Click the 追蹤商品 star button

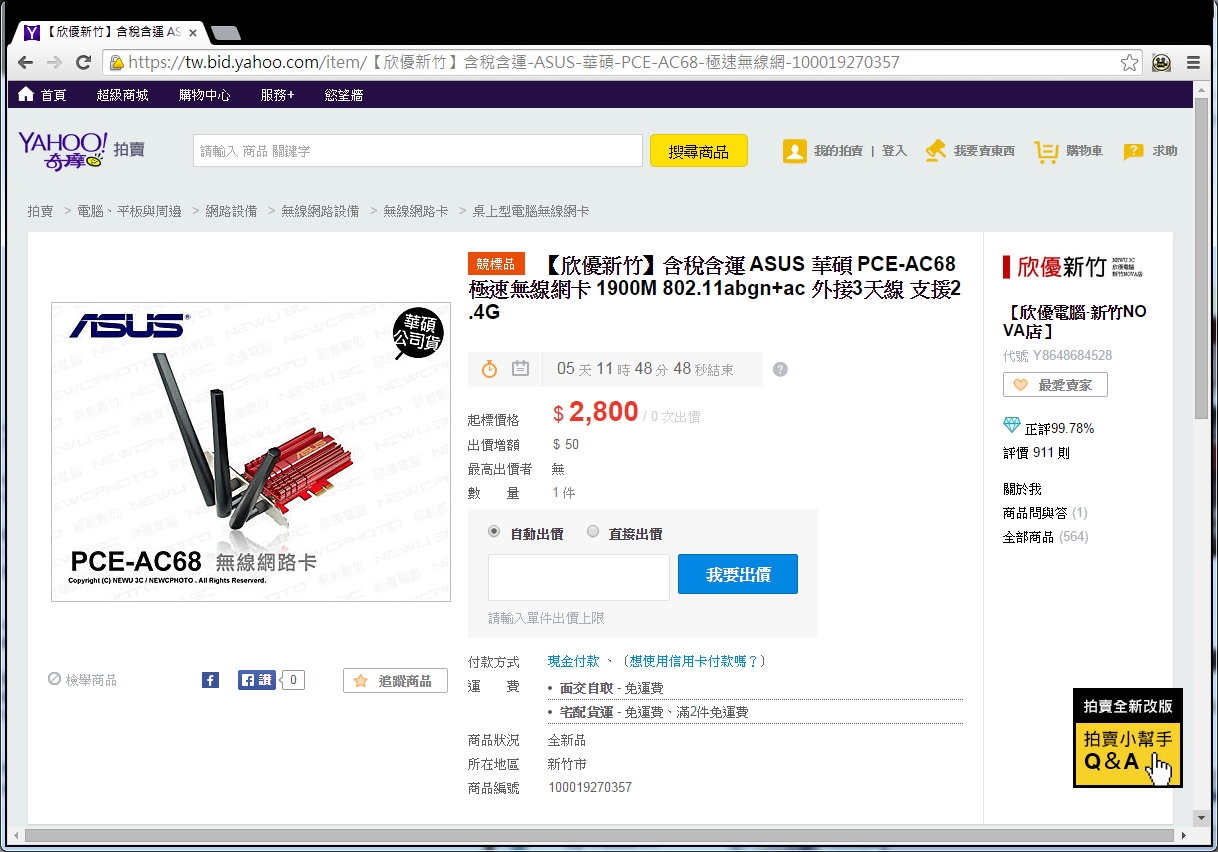pos(395,681)
